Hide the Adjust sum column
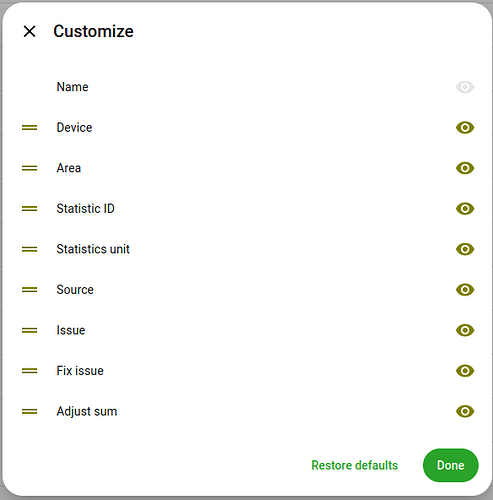 pos(465,411)
